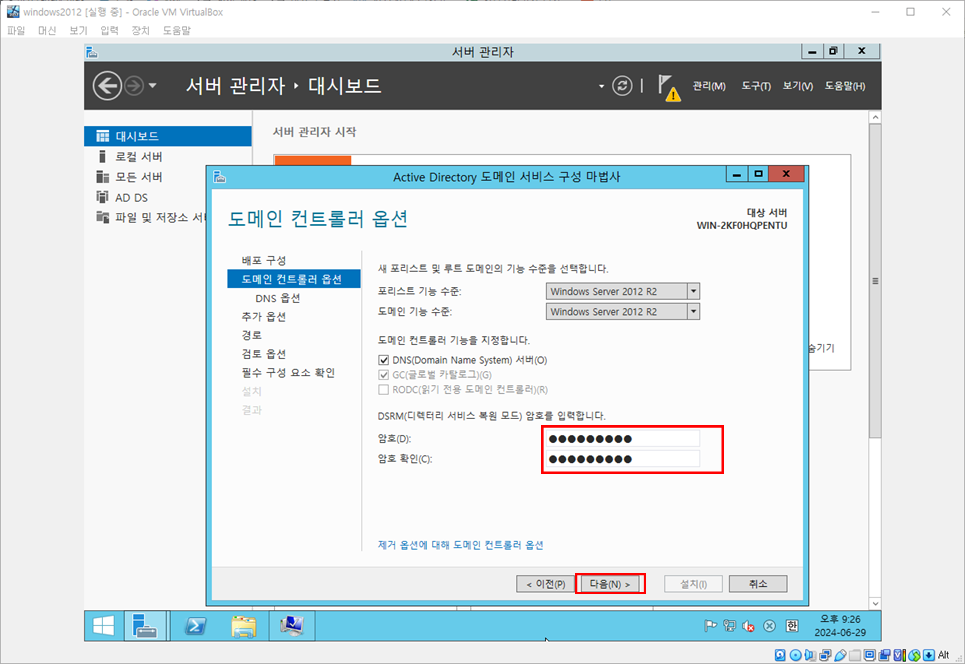Viewport: 965px width, 664px height.
Task: Click VirtualBox CPU virtualization status icon
Action: tap(899, 655)
